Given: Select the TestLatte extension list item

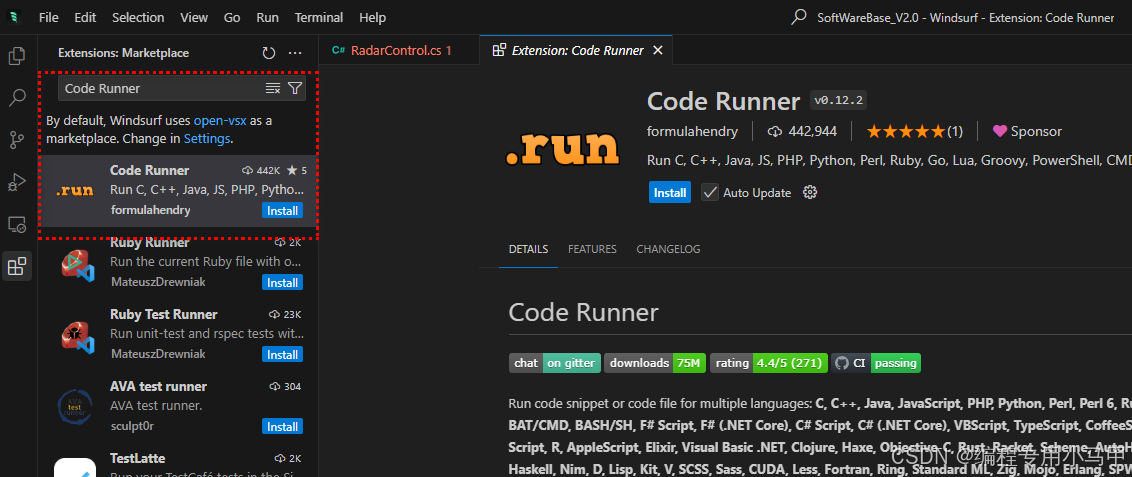Looking at the screenshot, I should [x=178, y=460].
